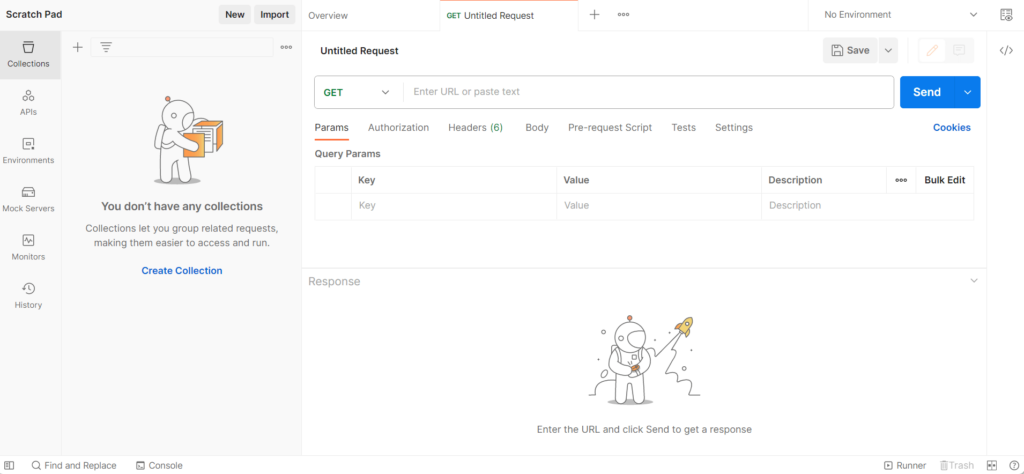1024x474 pixels.
Task: Switch to the Overview tab
Action: [328, 16]
